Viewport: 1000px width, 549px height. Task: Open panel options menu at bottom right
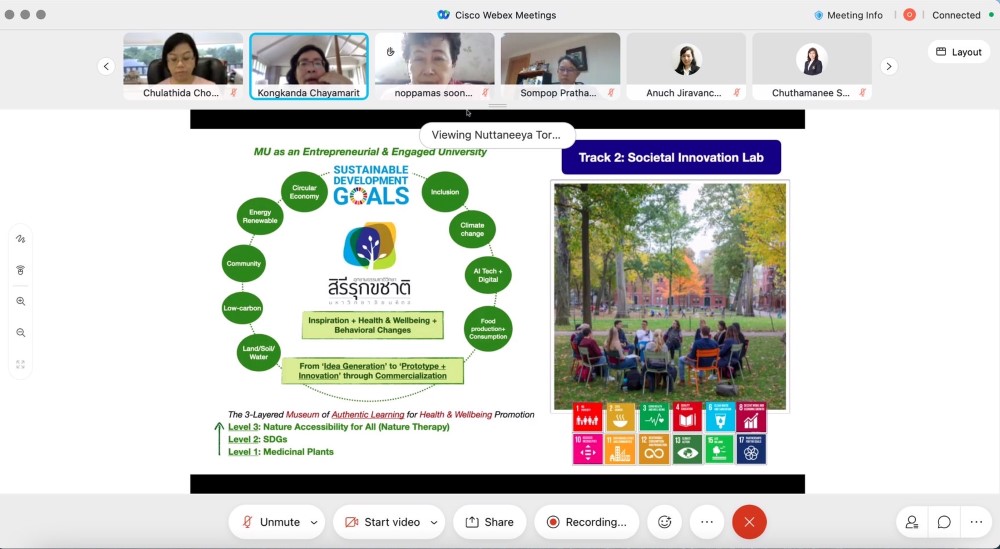tap(976, 522)
